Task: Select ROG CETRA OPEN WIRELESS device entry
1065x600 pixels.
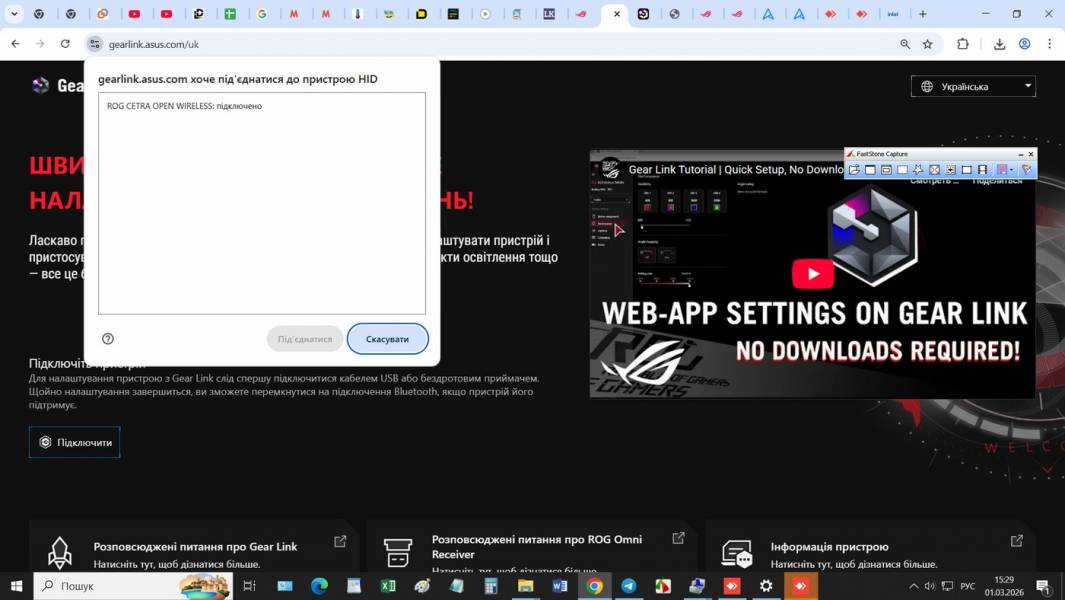Action: point(184,106)
